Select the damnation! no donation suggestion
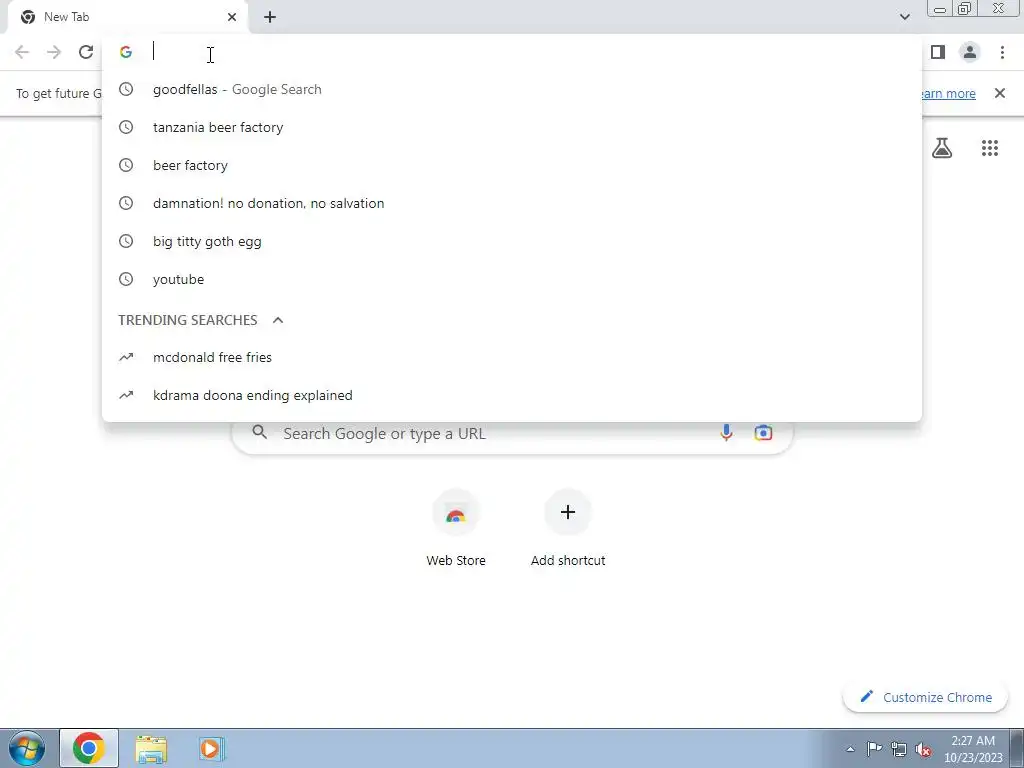 512,203
